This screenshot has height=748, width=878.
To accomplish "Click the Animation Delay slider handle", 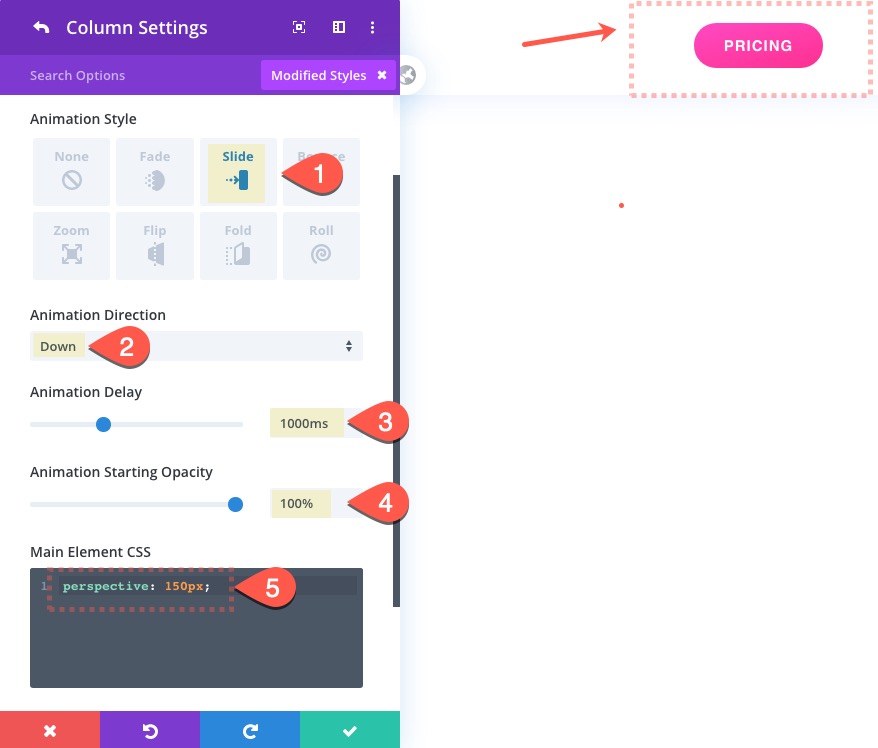I will pos(103,424).
